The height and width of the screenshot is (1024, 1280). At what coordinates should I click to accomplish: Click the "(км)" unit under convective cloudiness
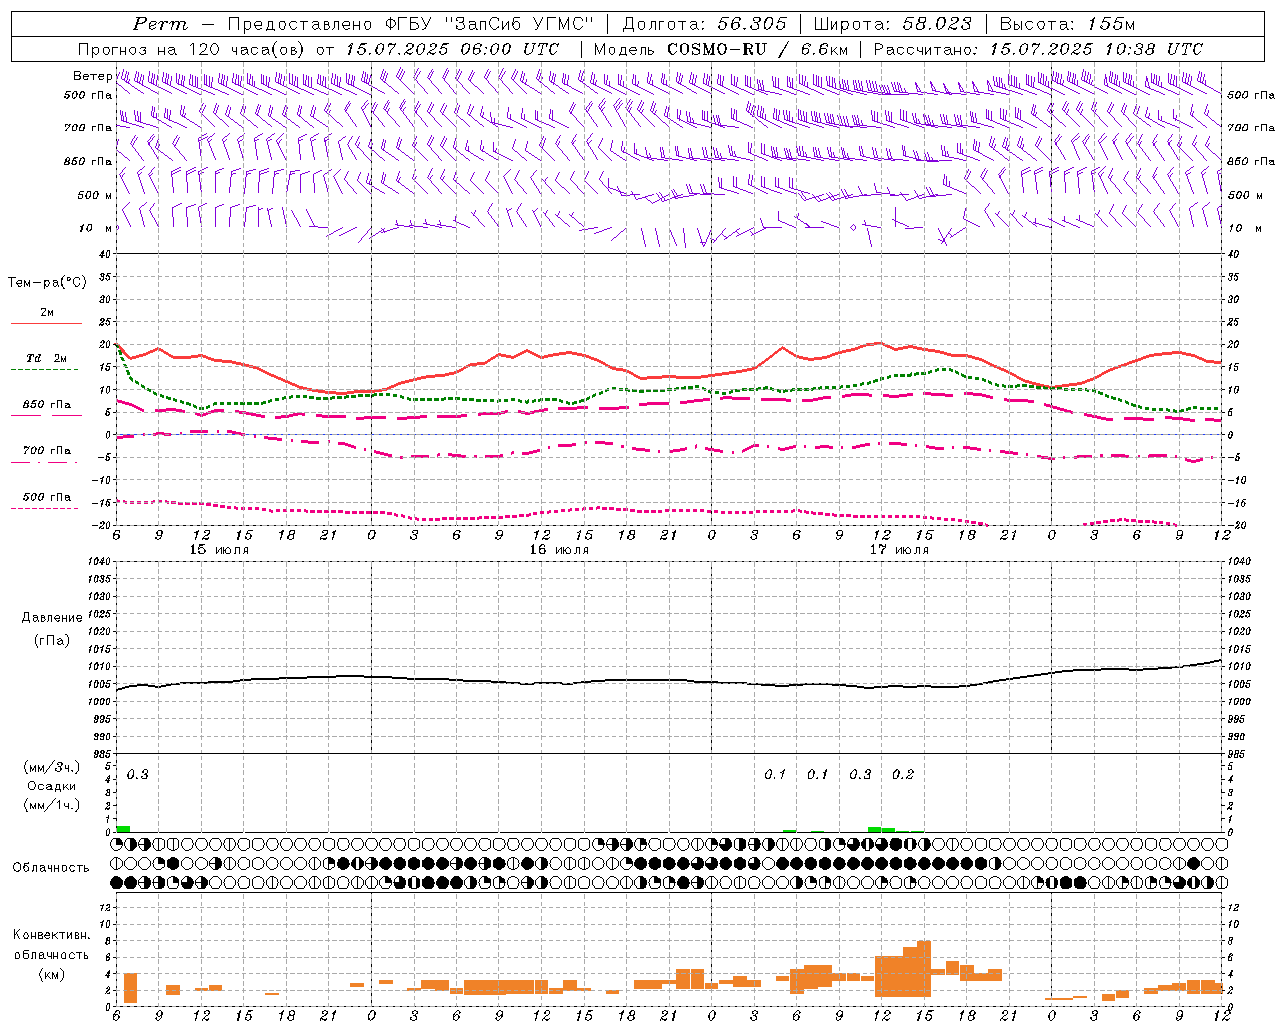click(x=52, y=973)
